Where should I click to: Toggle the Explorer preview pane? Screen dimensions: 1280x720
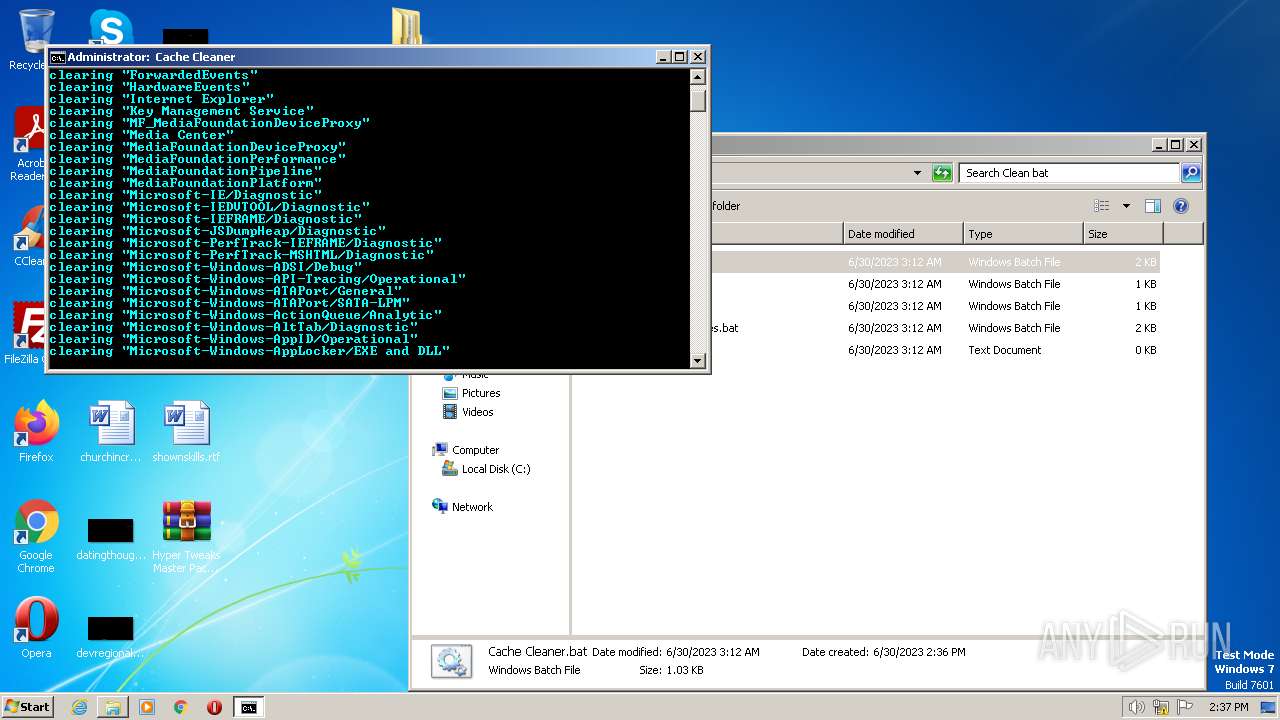coord(1152,206)
